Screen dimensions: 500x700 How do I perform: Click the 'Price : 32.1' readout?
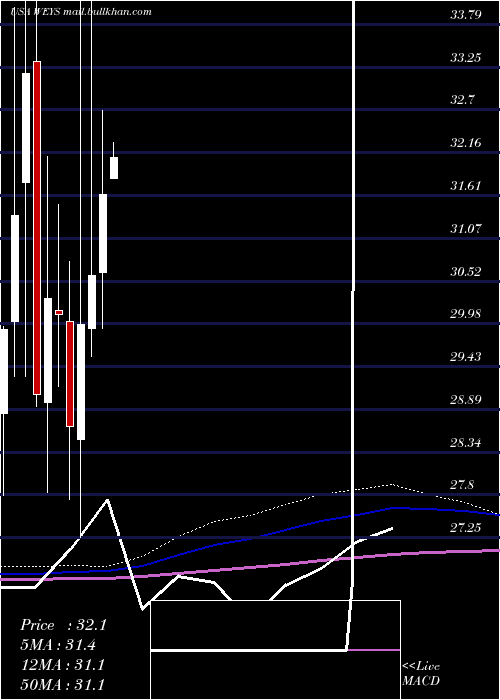pyautogui.click(x=63, y=625)
